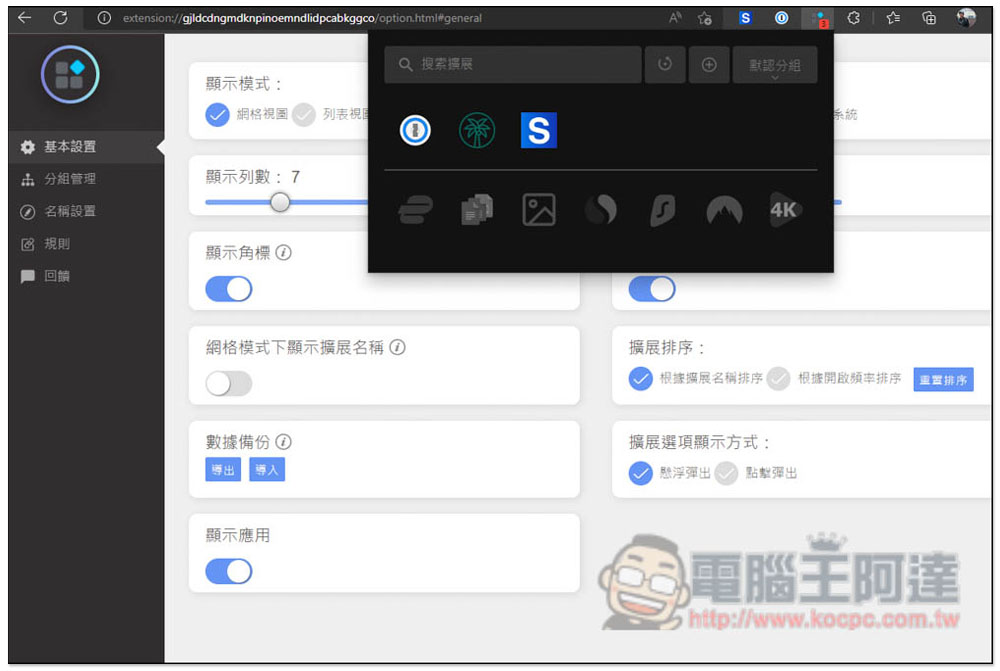Open the user profile avatar
This screenshot has height=671, width=1000.
[x=966, y=18]
